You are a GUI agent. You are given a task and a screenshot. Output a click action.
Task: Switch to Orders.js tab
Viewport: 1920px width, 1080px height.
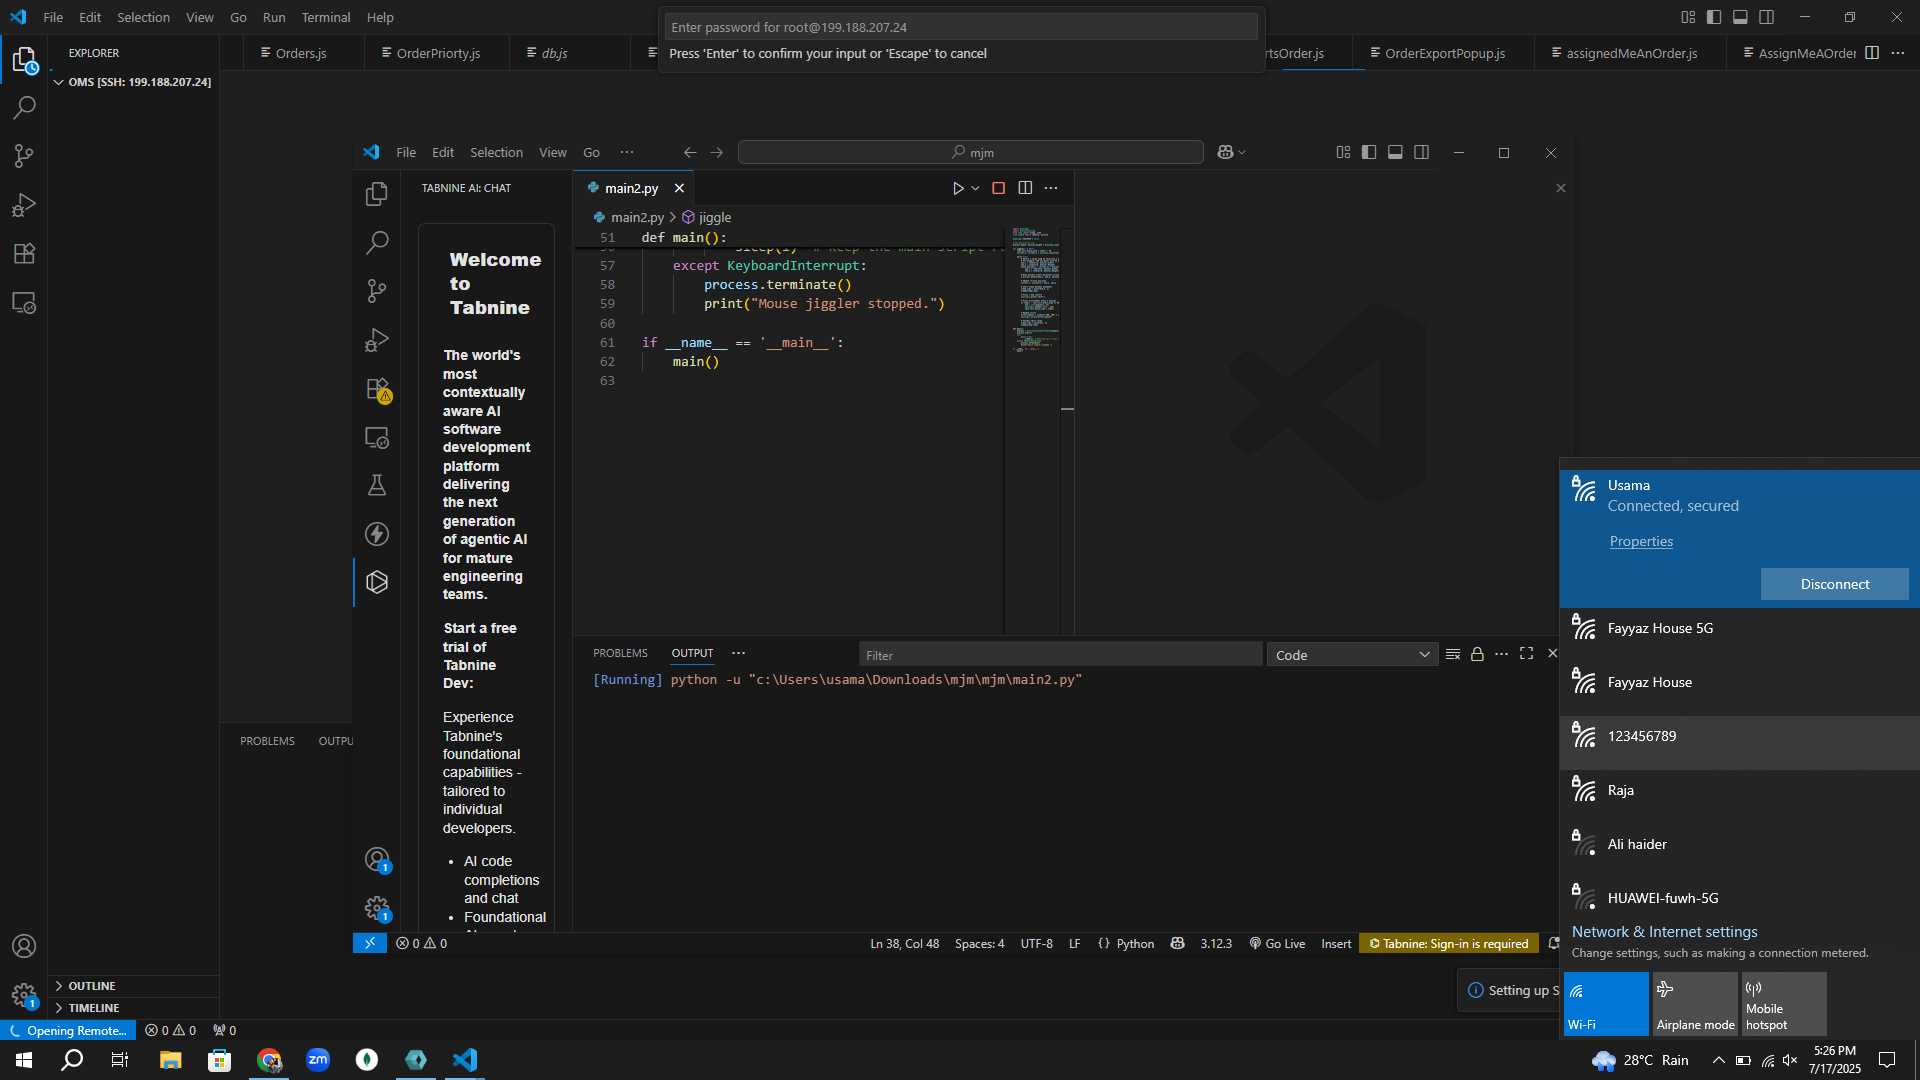[x=302, y=53]
